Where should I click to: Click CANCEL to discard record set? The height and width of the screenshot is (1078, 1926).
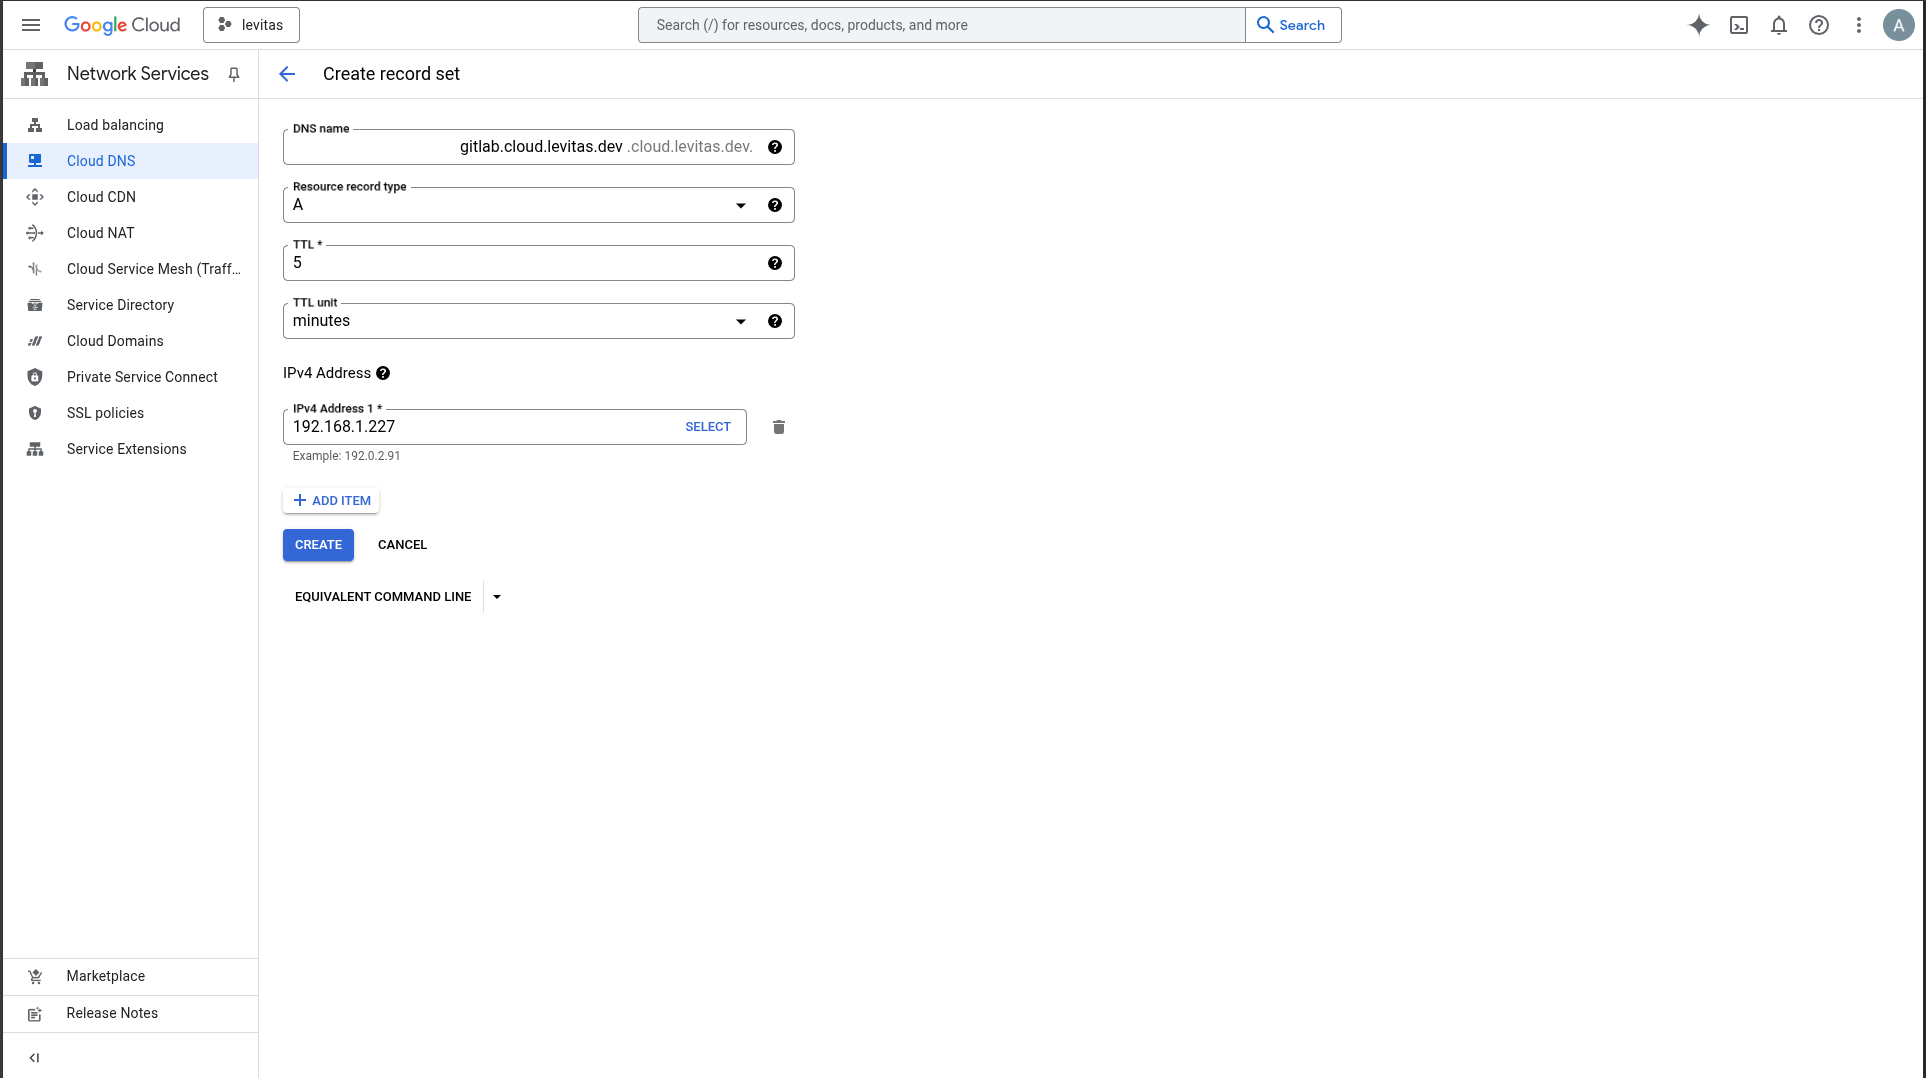[402, 545]
